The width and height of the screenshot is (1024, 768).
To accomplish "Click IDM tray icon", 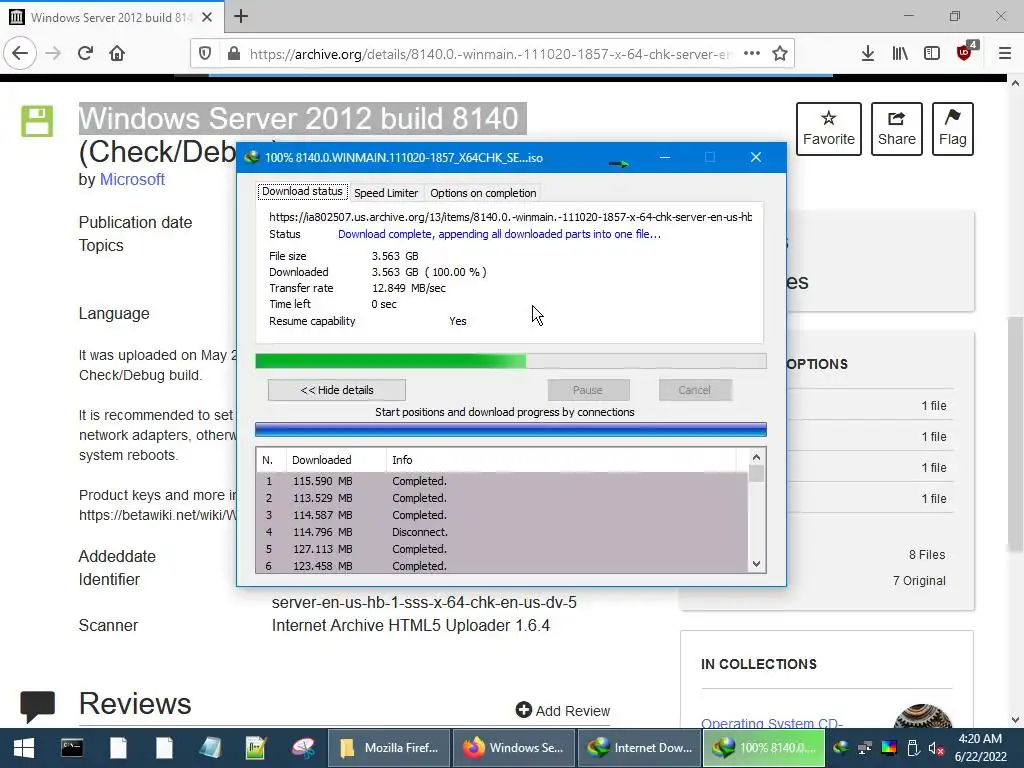I will tap(840, 748).
